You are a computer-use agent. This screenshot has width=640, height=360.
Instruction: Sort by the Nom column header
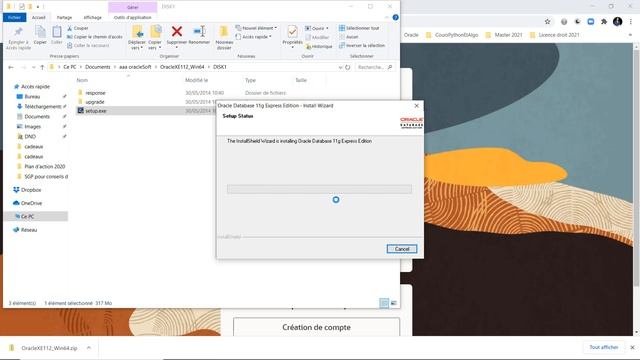(82, 80)
